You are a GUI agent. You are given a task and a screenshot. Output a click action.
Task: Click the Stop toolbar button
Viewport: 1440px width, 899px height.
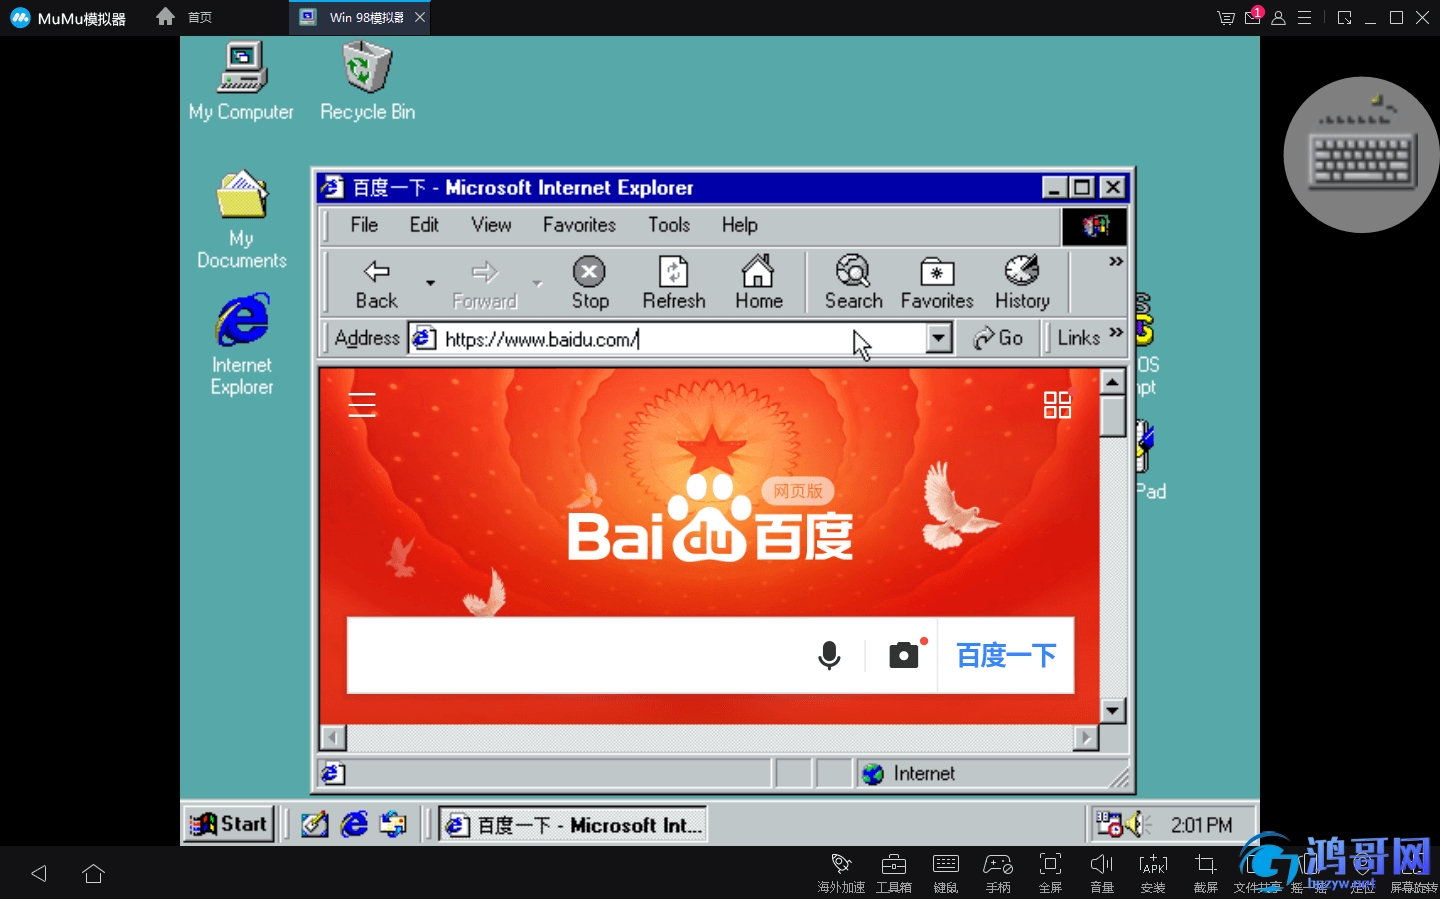coord(590,283)
